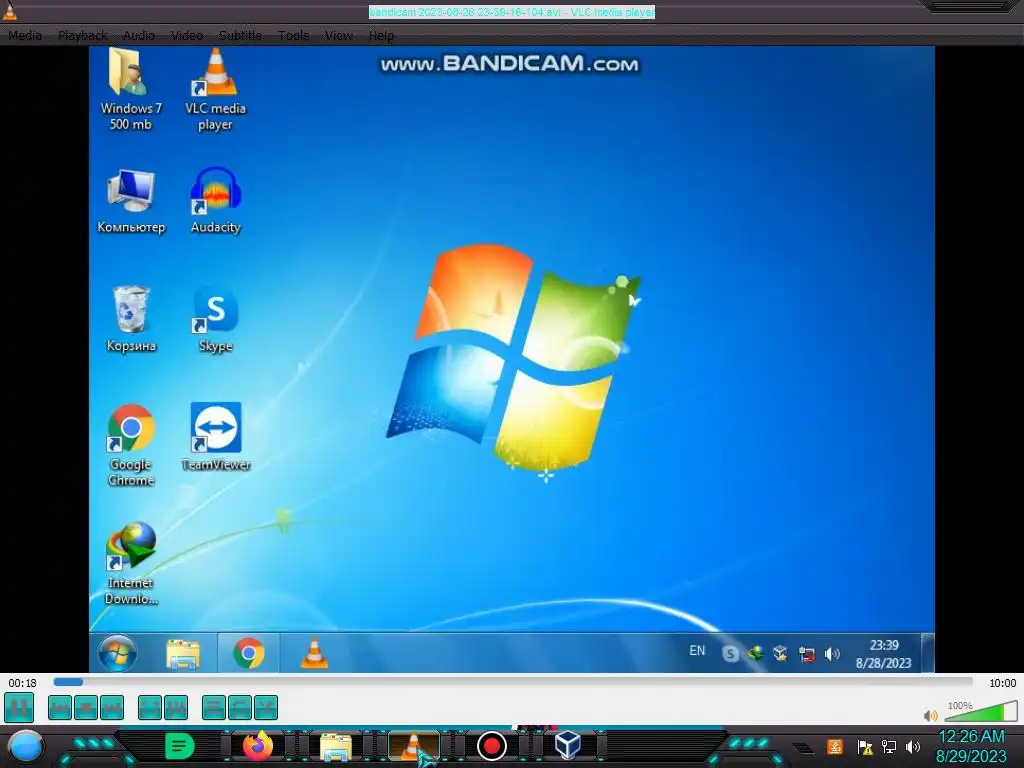
Task: Click the VLC cone icon in the title bar
Action: (10, 11)
